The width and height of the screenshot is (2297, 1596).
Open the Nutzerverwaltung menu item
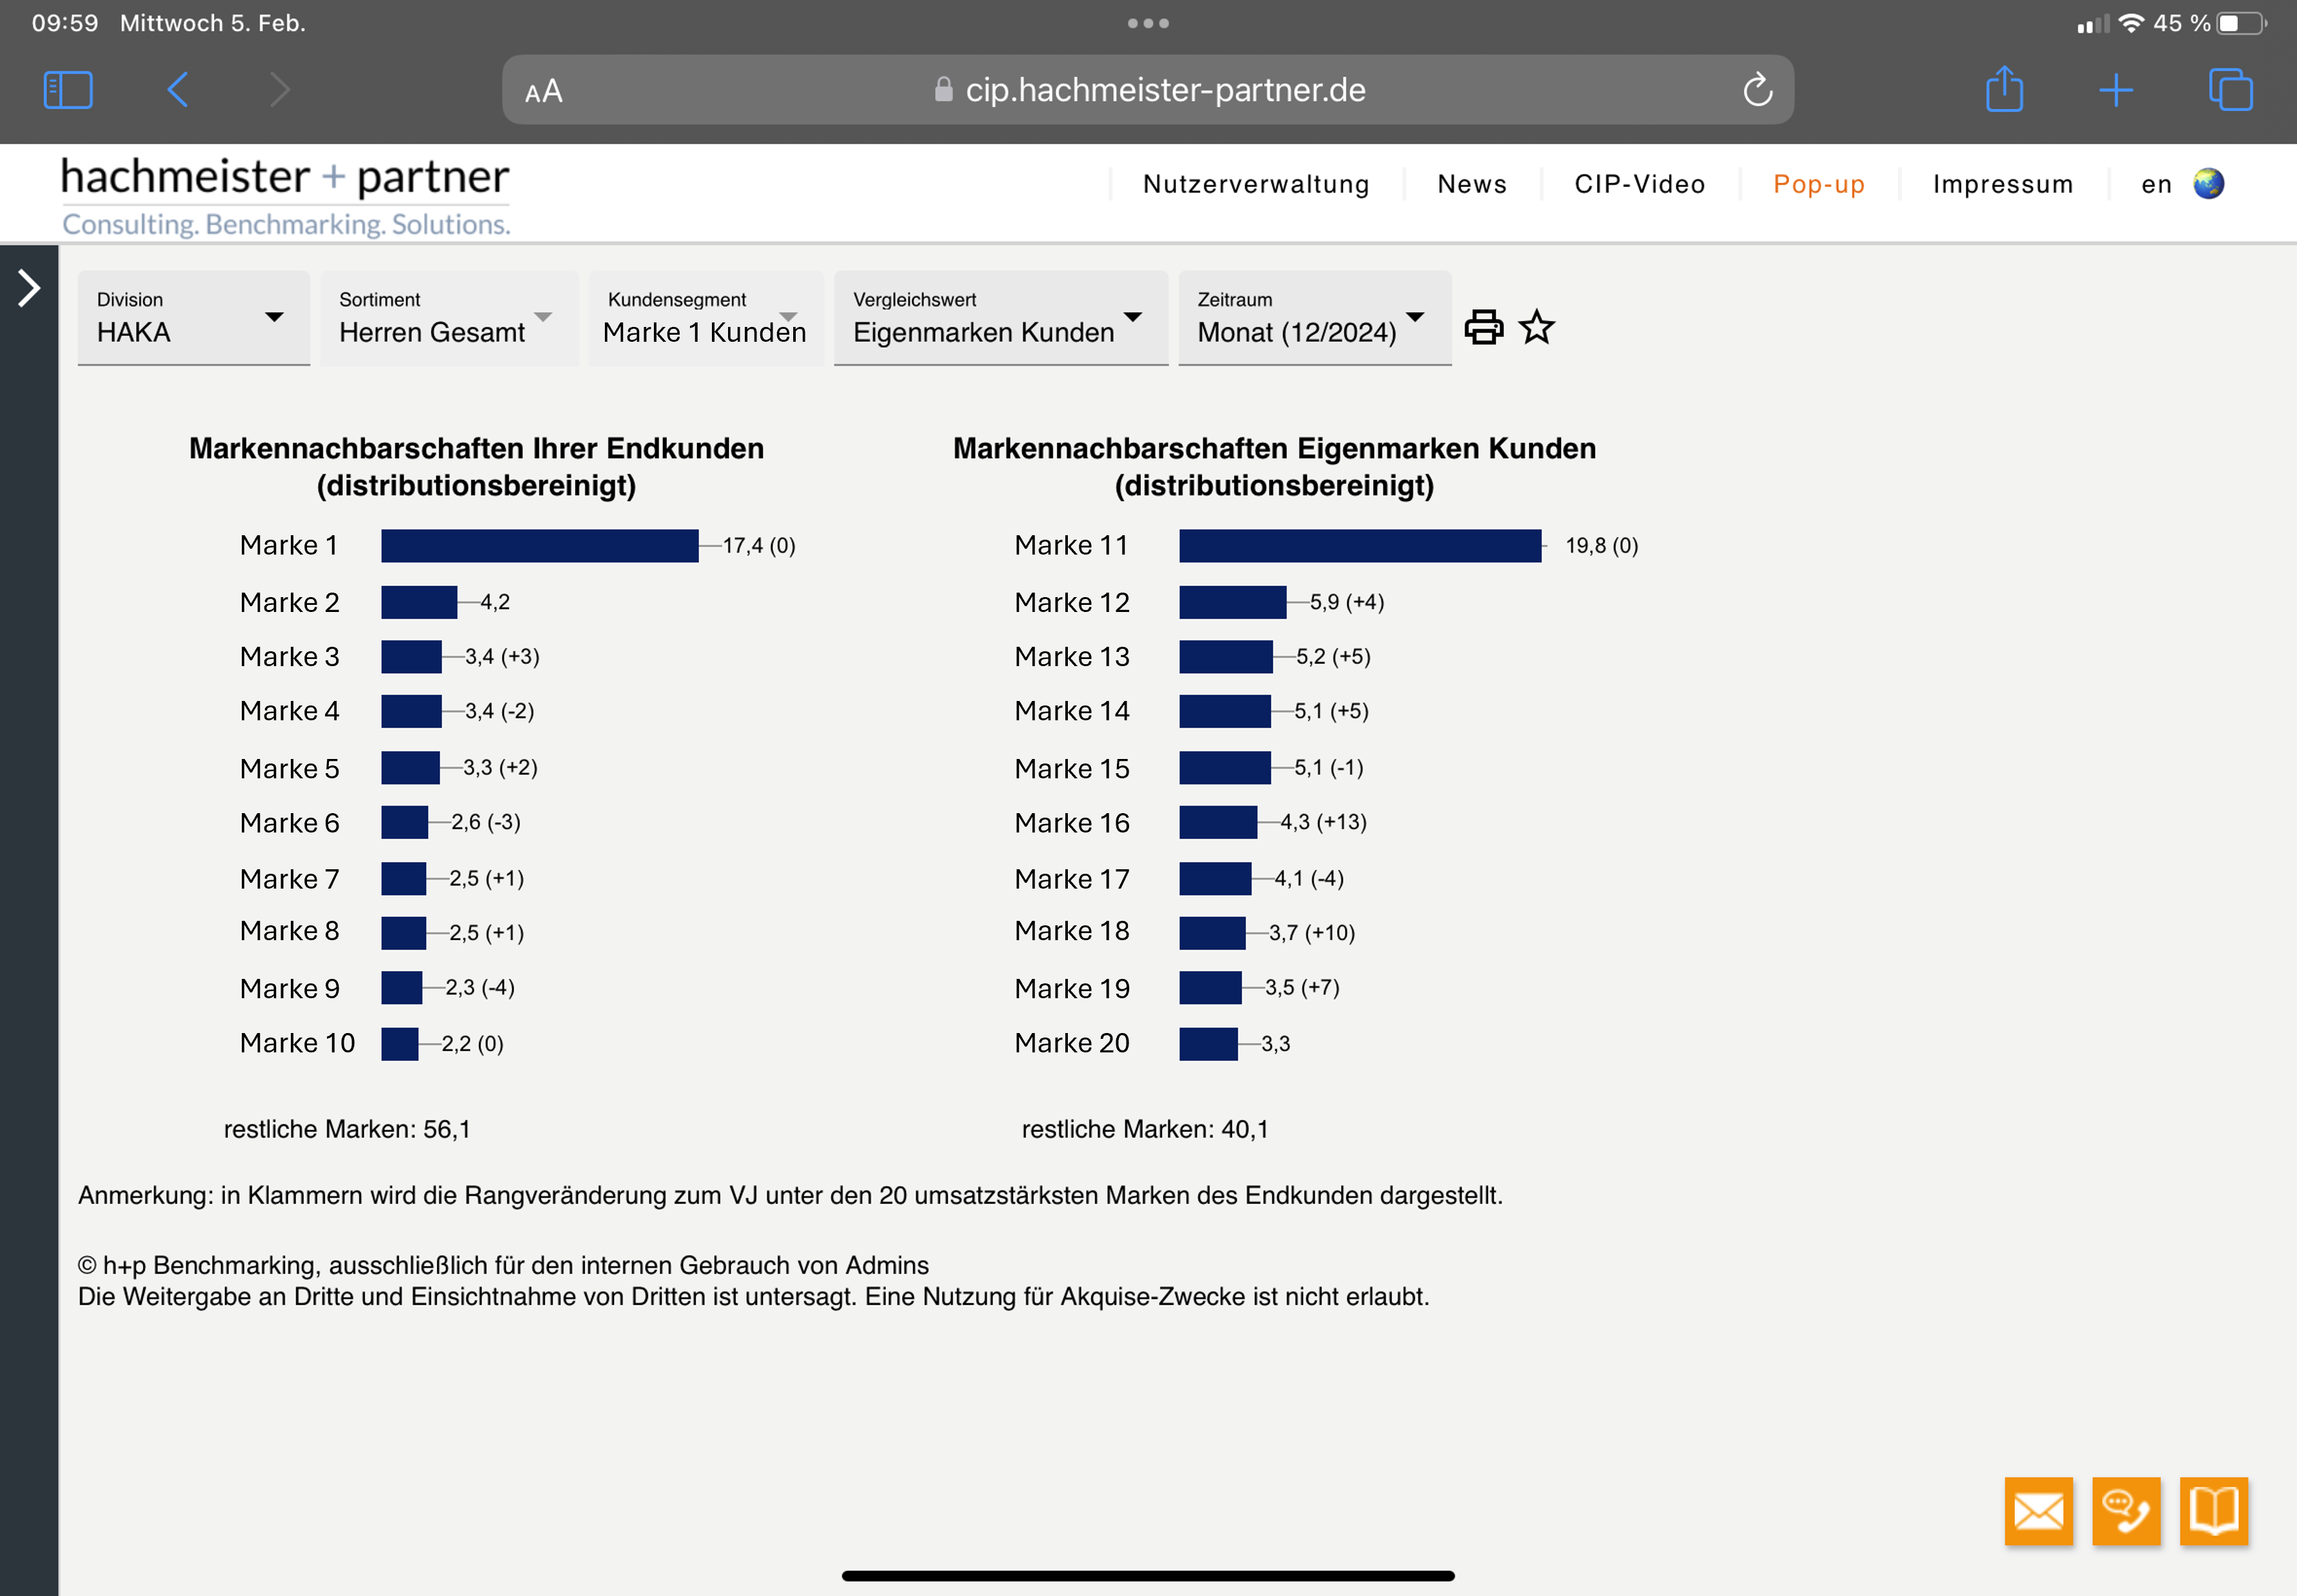[1256, 184]
